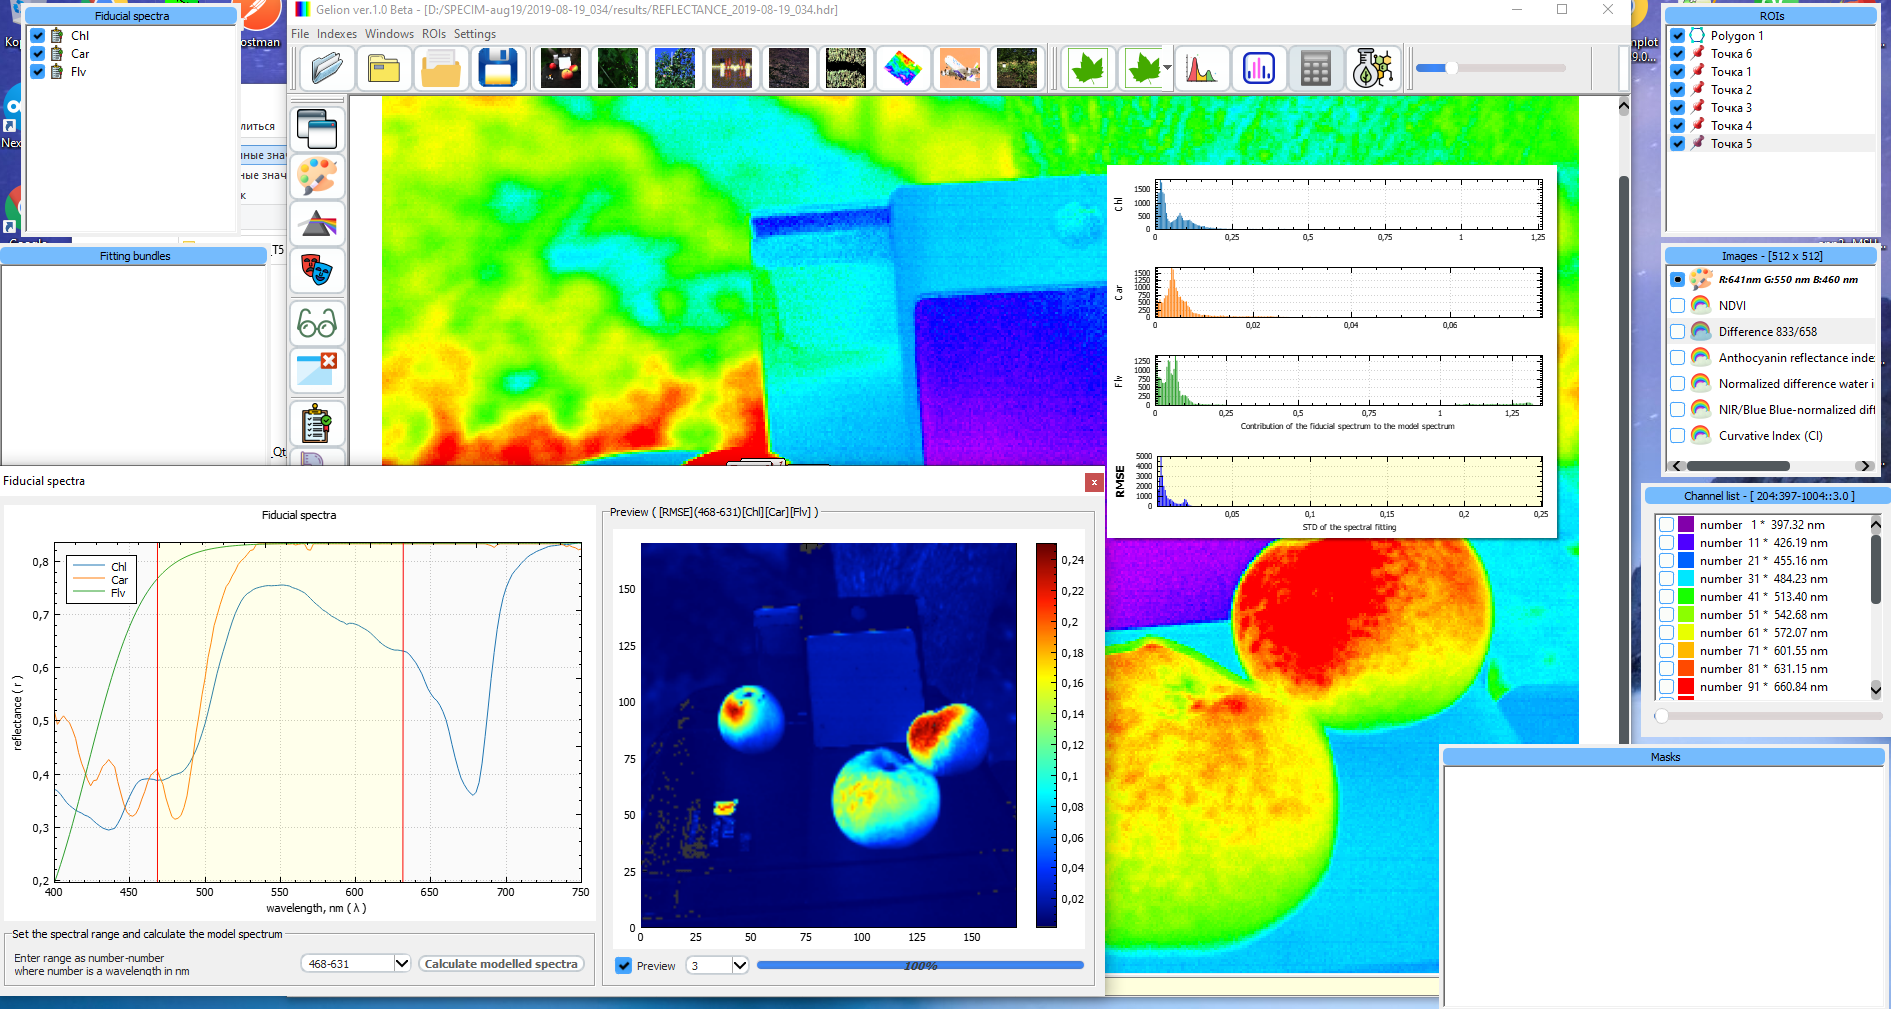Click the rainbow 3D surface icon
The width and height of the screenshot is (1891, 1009).
click(903, 69)
